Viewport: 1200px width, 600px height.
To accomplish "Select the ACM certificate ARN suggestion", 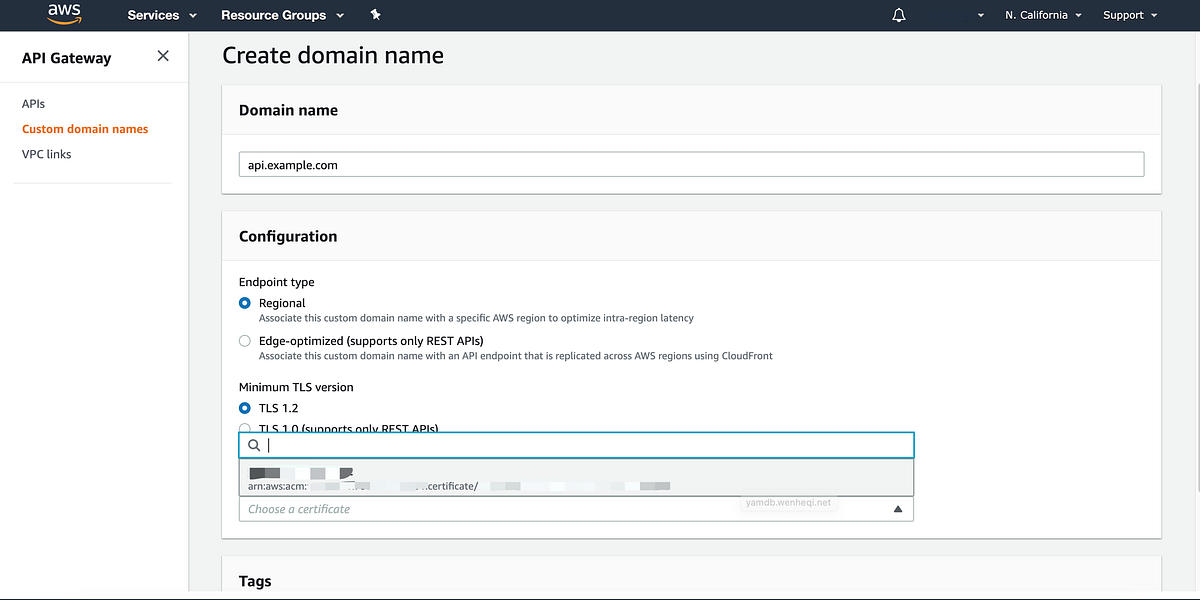I will (500, 477).
